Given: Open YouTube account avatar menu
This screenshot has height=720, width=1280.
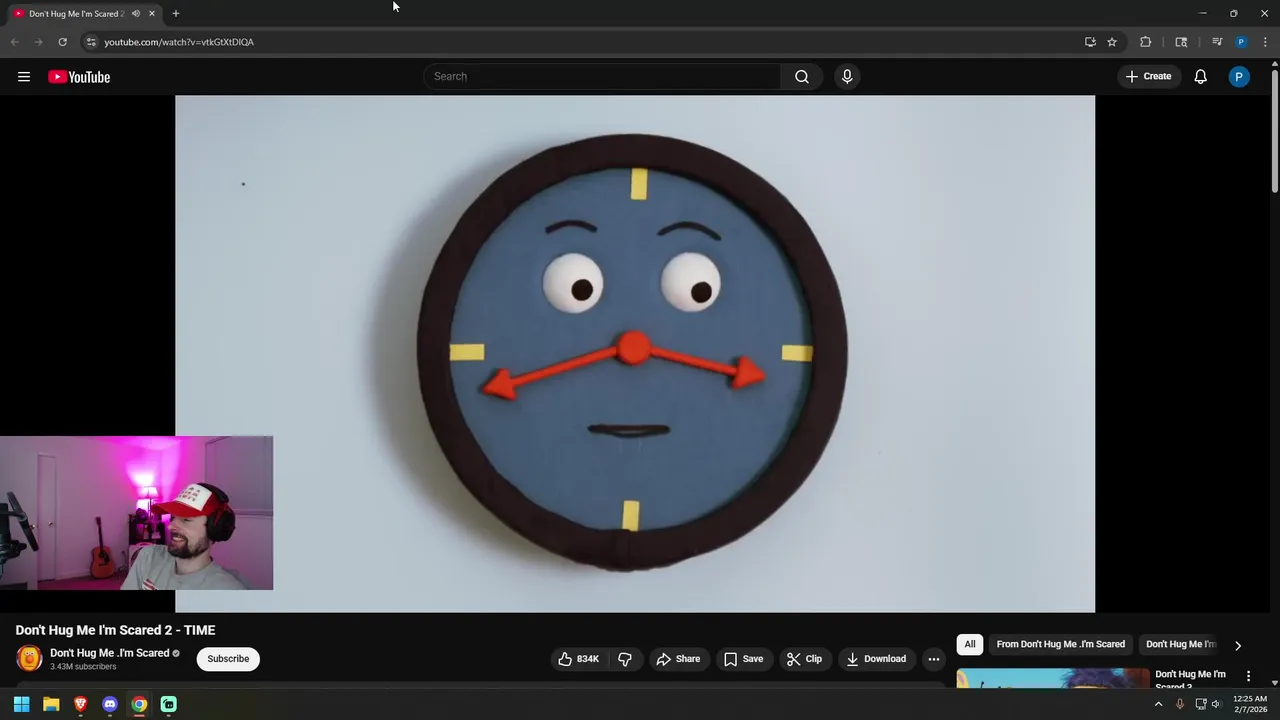Looking at the screenshot, I should pos(1239,77).
